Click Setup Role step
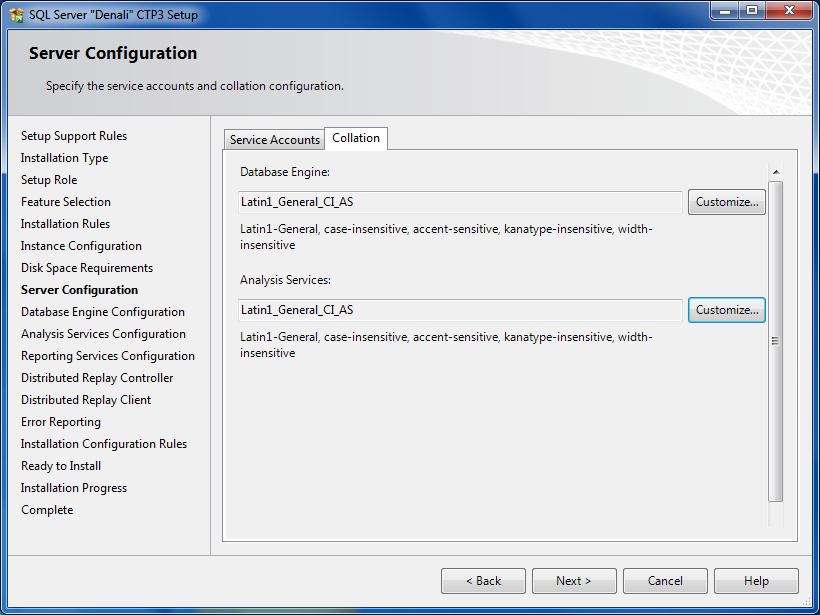The height and width of the screenshot is (615, 820). pos(49,180)
